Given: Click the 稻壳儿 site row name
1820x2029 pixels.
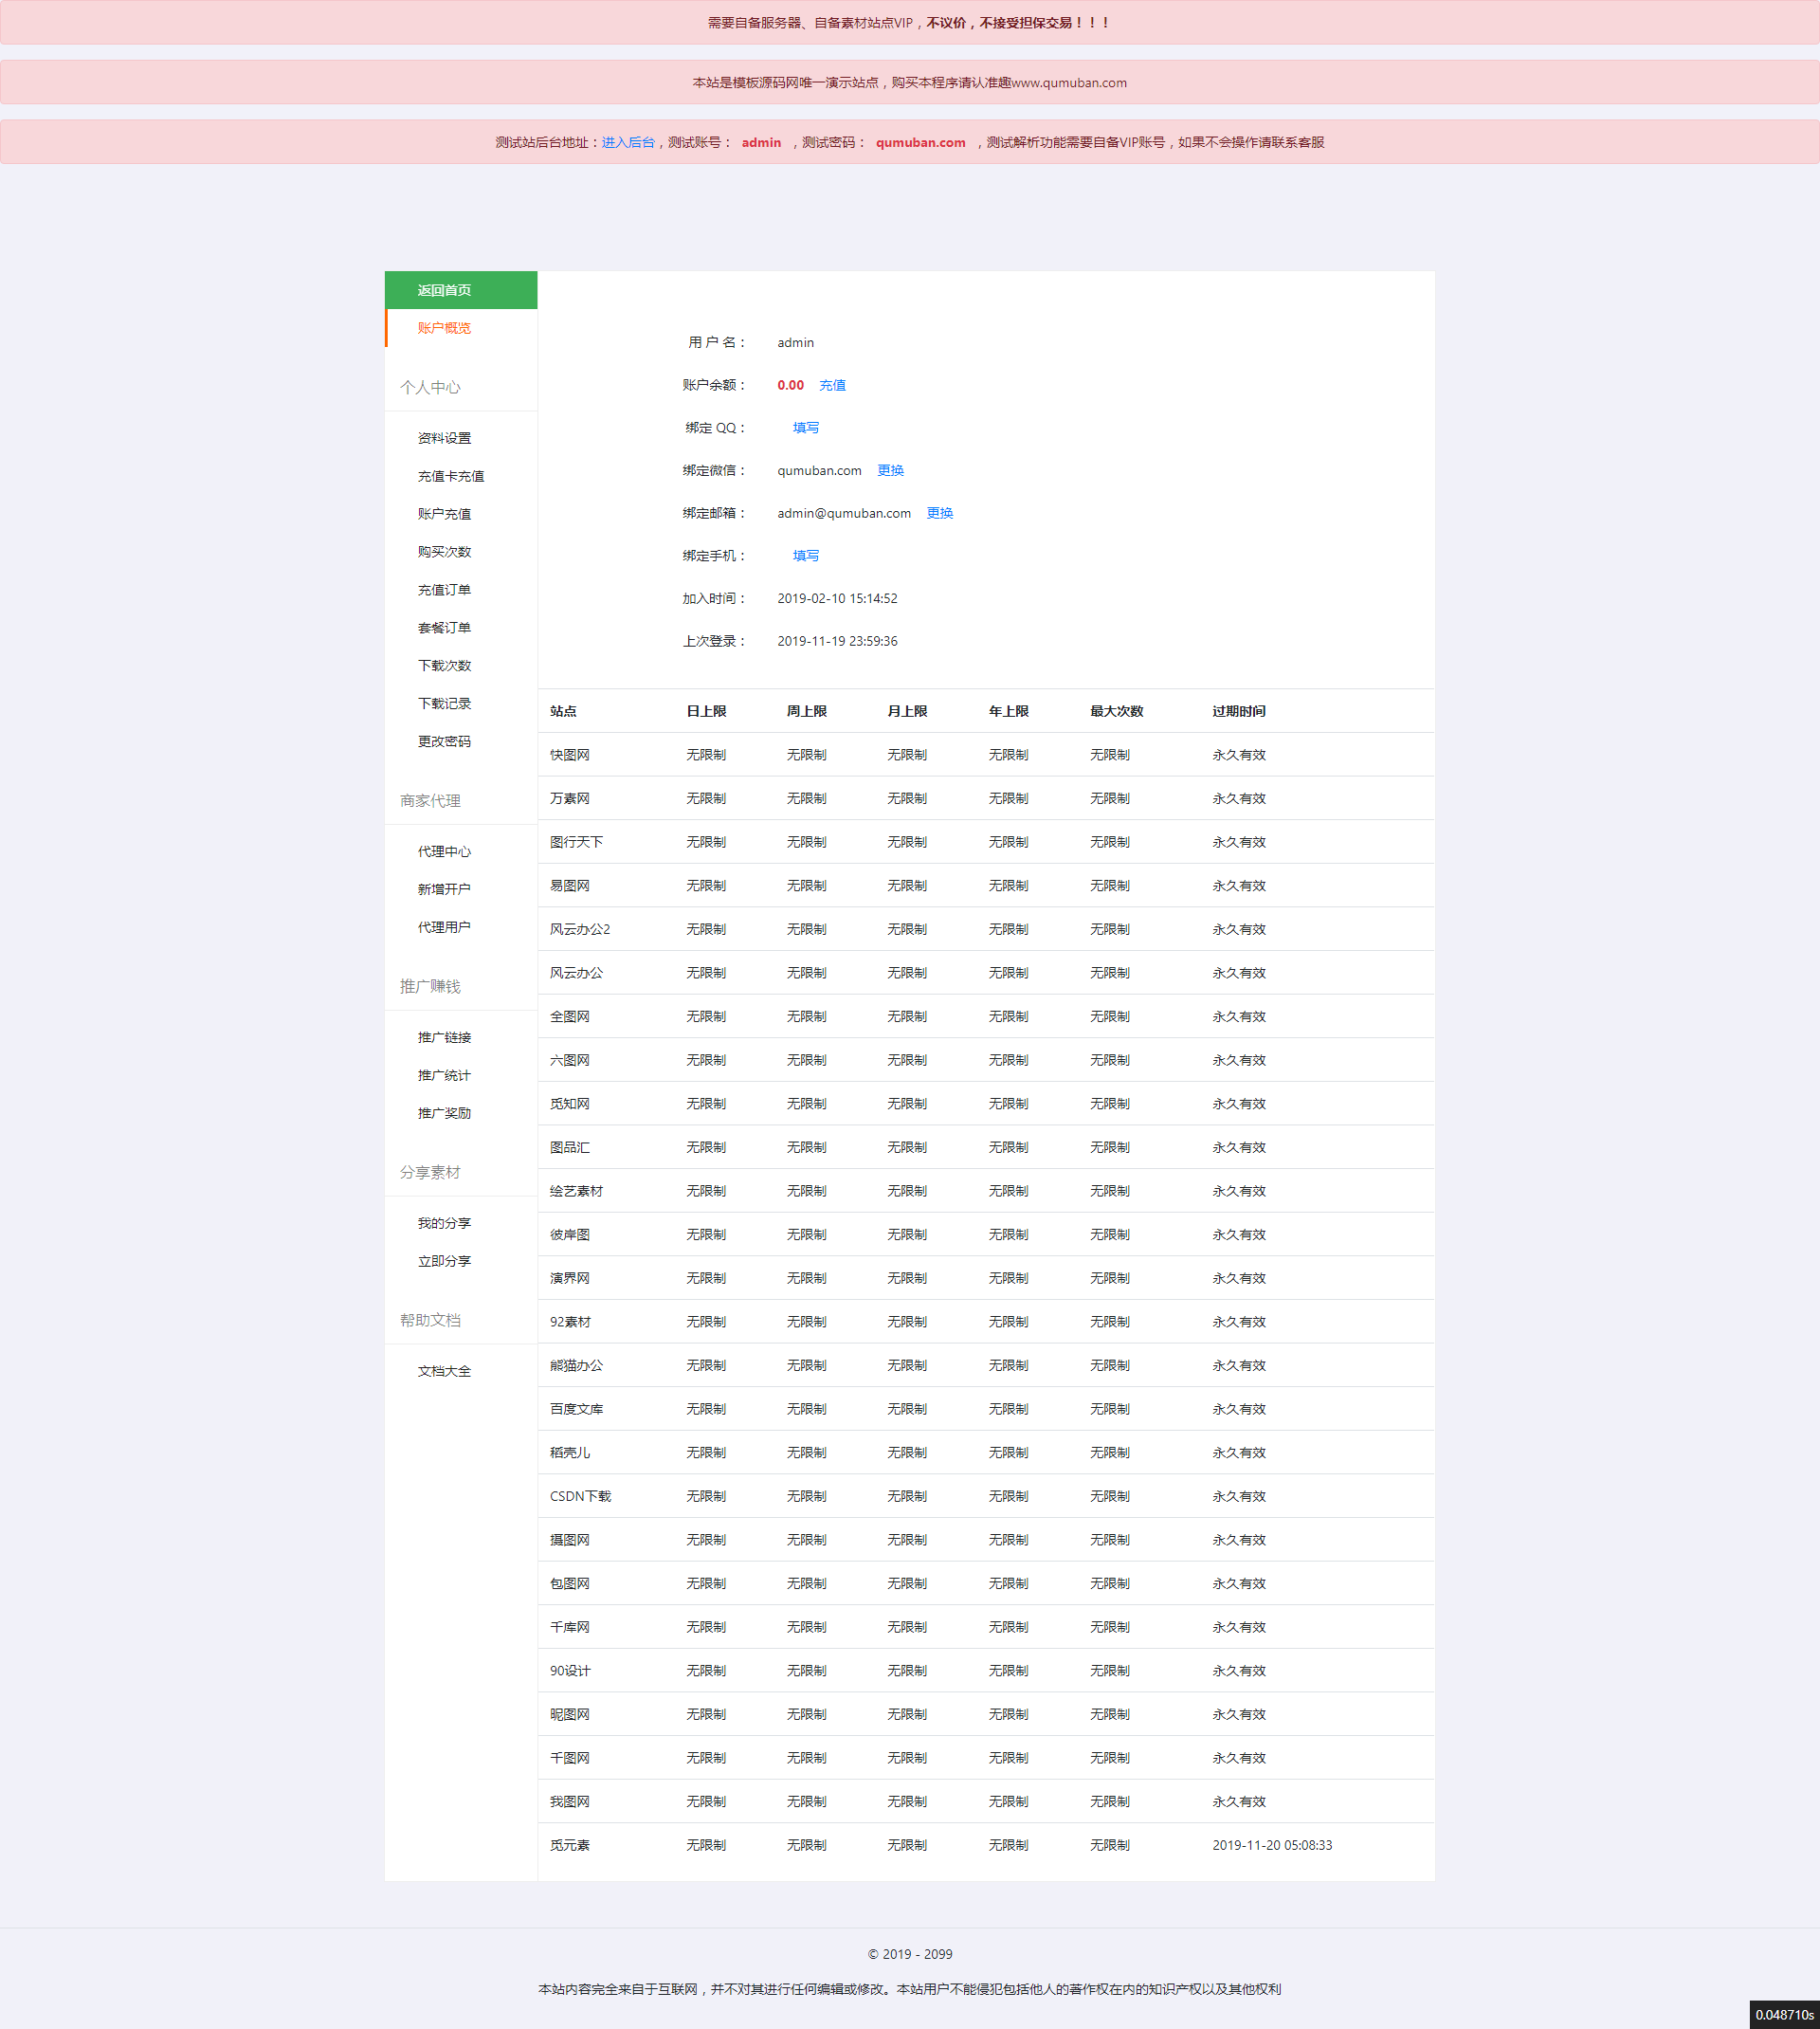Looking at the screenshot, I should tap(570, 1453).
